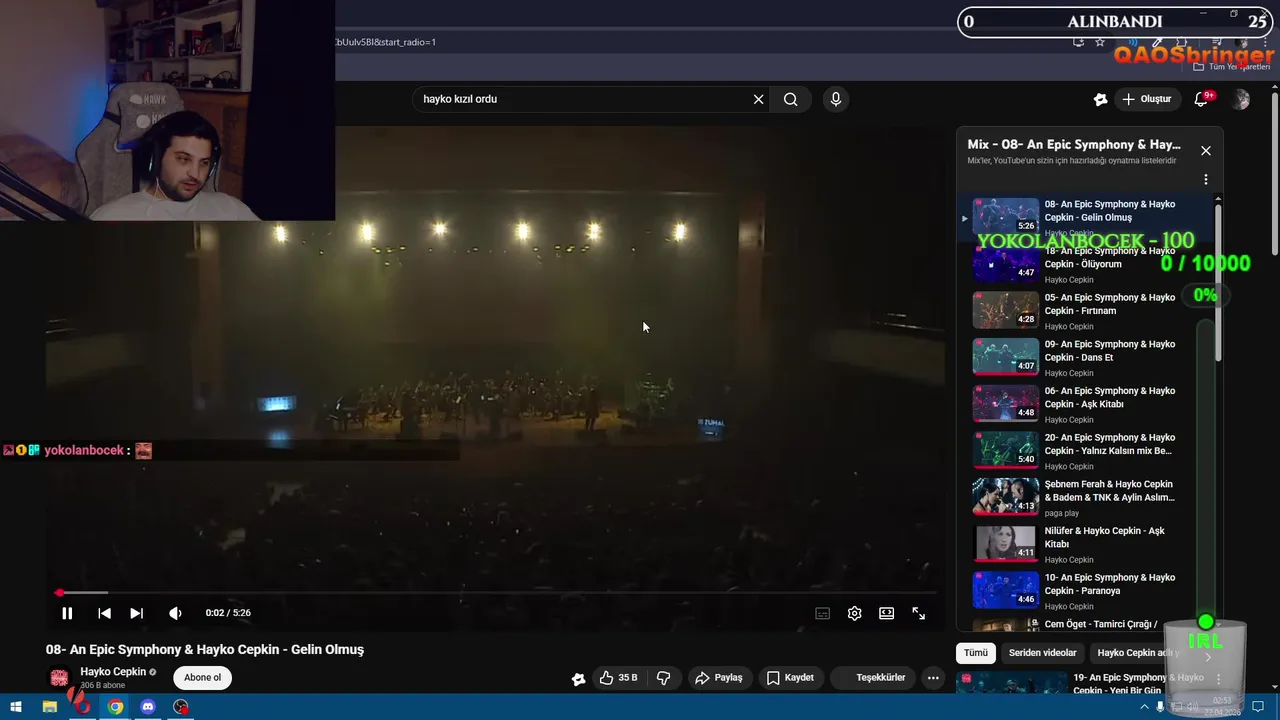This screenshot has width=1280, height=720.
Task: Subscribe with the 'Abone ol' button
Action: pyautogui.click(x=202, y=677)
